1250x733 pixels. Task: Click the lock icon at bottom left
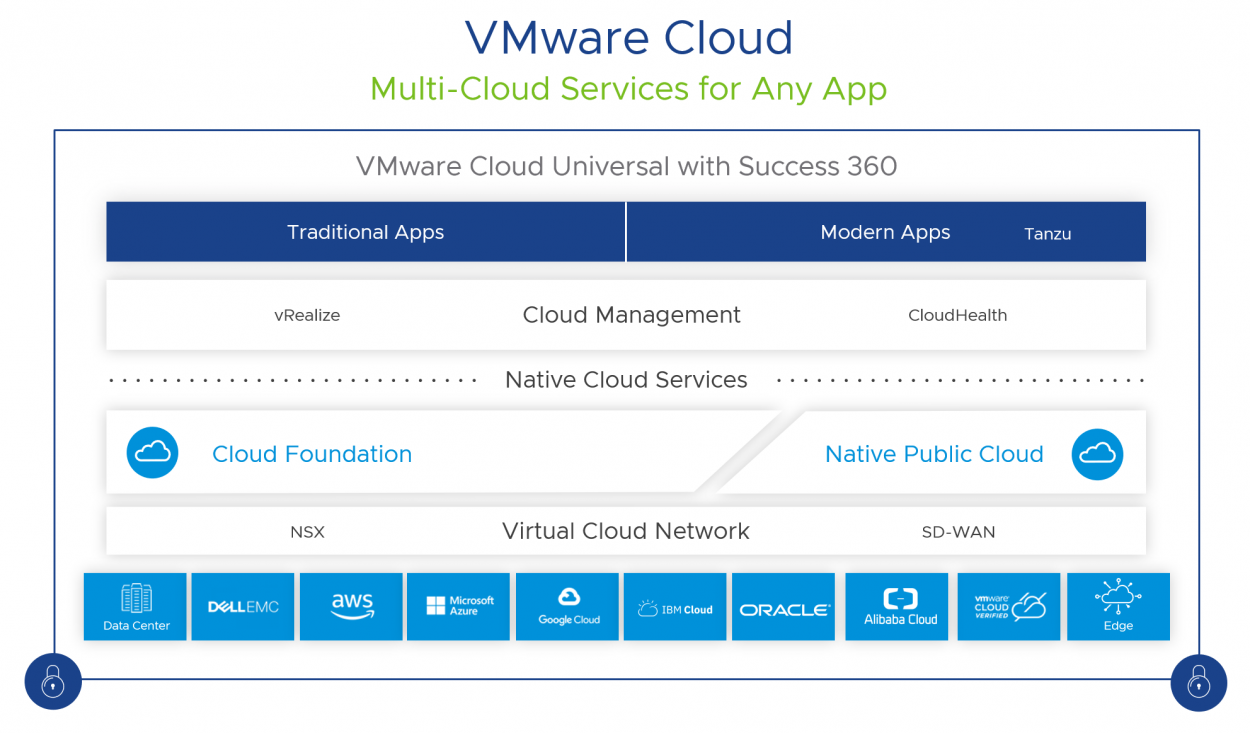[x=53, y=683]
